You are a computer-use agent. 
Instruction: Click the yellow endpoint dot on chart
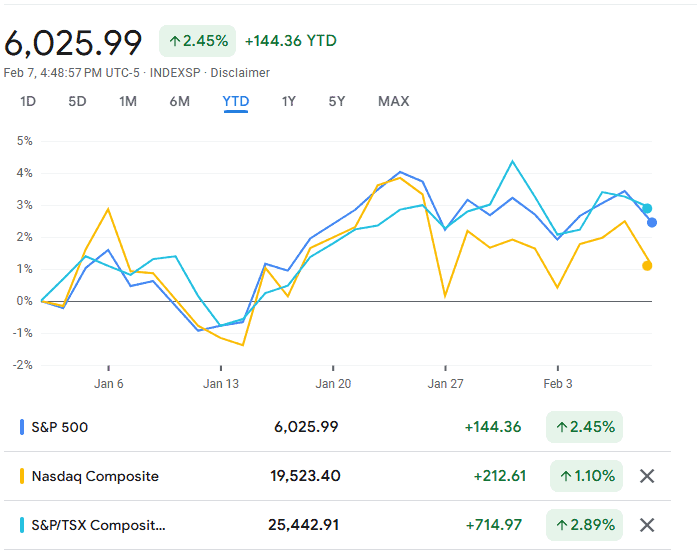pyautogui.click(x=647, y=266)
